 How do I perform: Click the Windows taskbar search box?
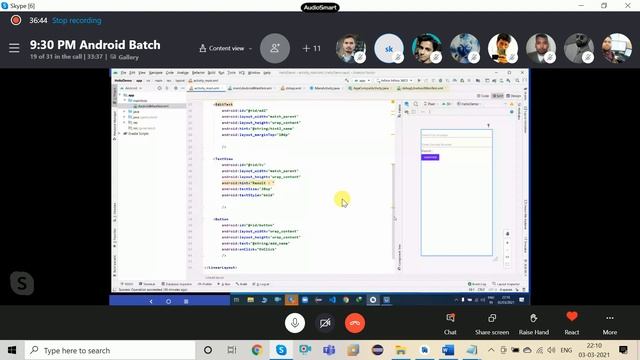coord(110,350)
